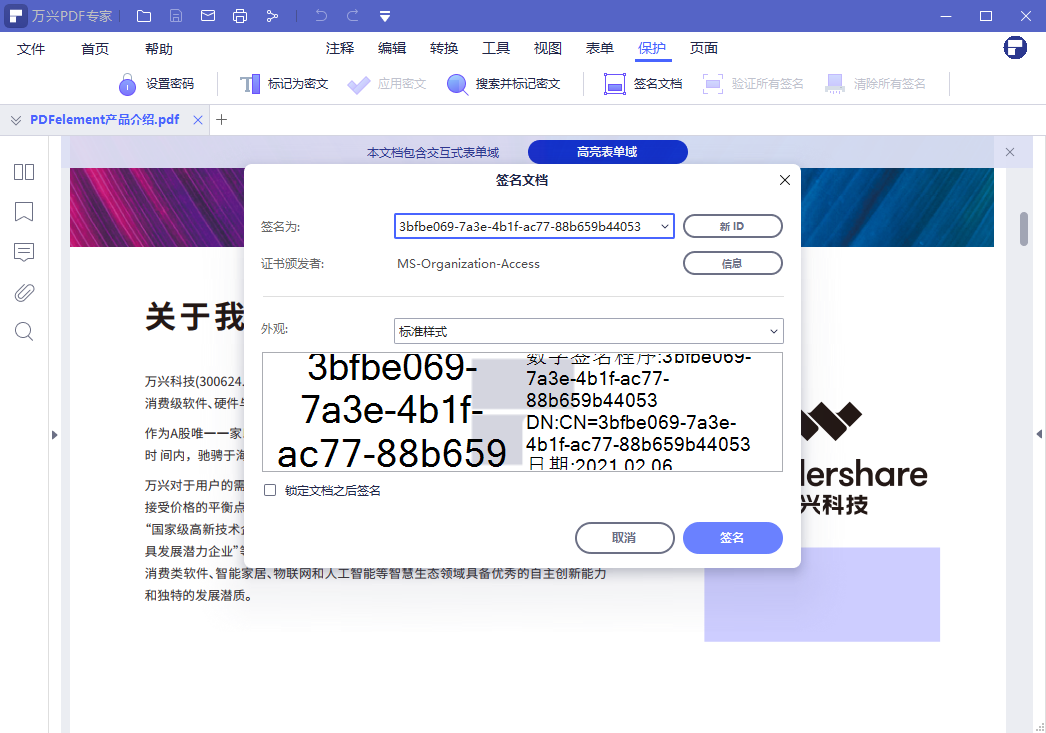Click the Wondershare account icon

click(x=1015, y=47)
